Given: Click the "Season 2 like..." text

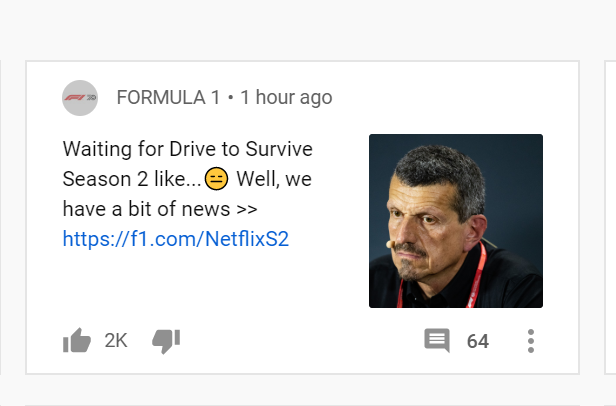Looking at the screenshot, I should [131, 180].
